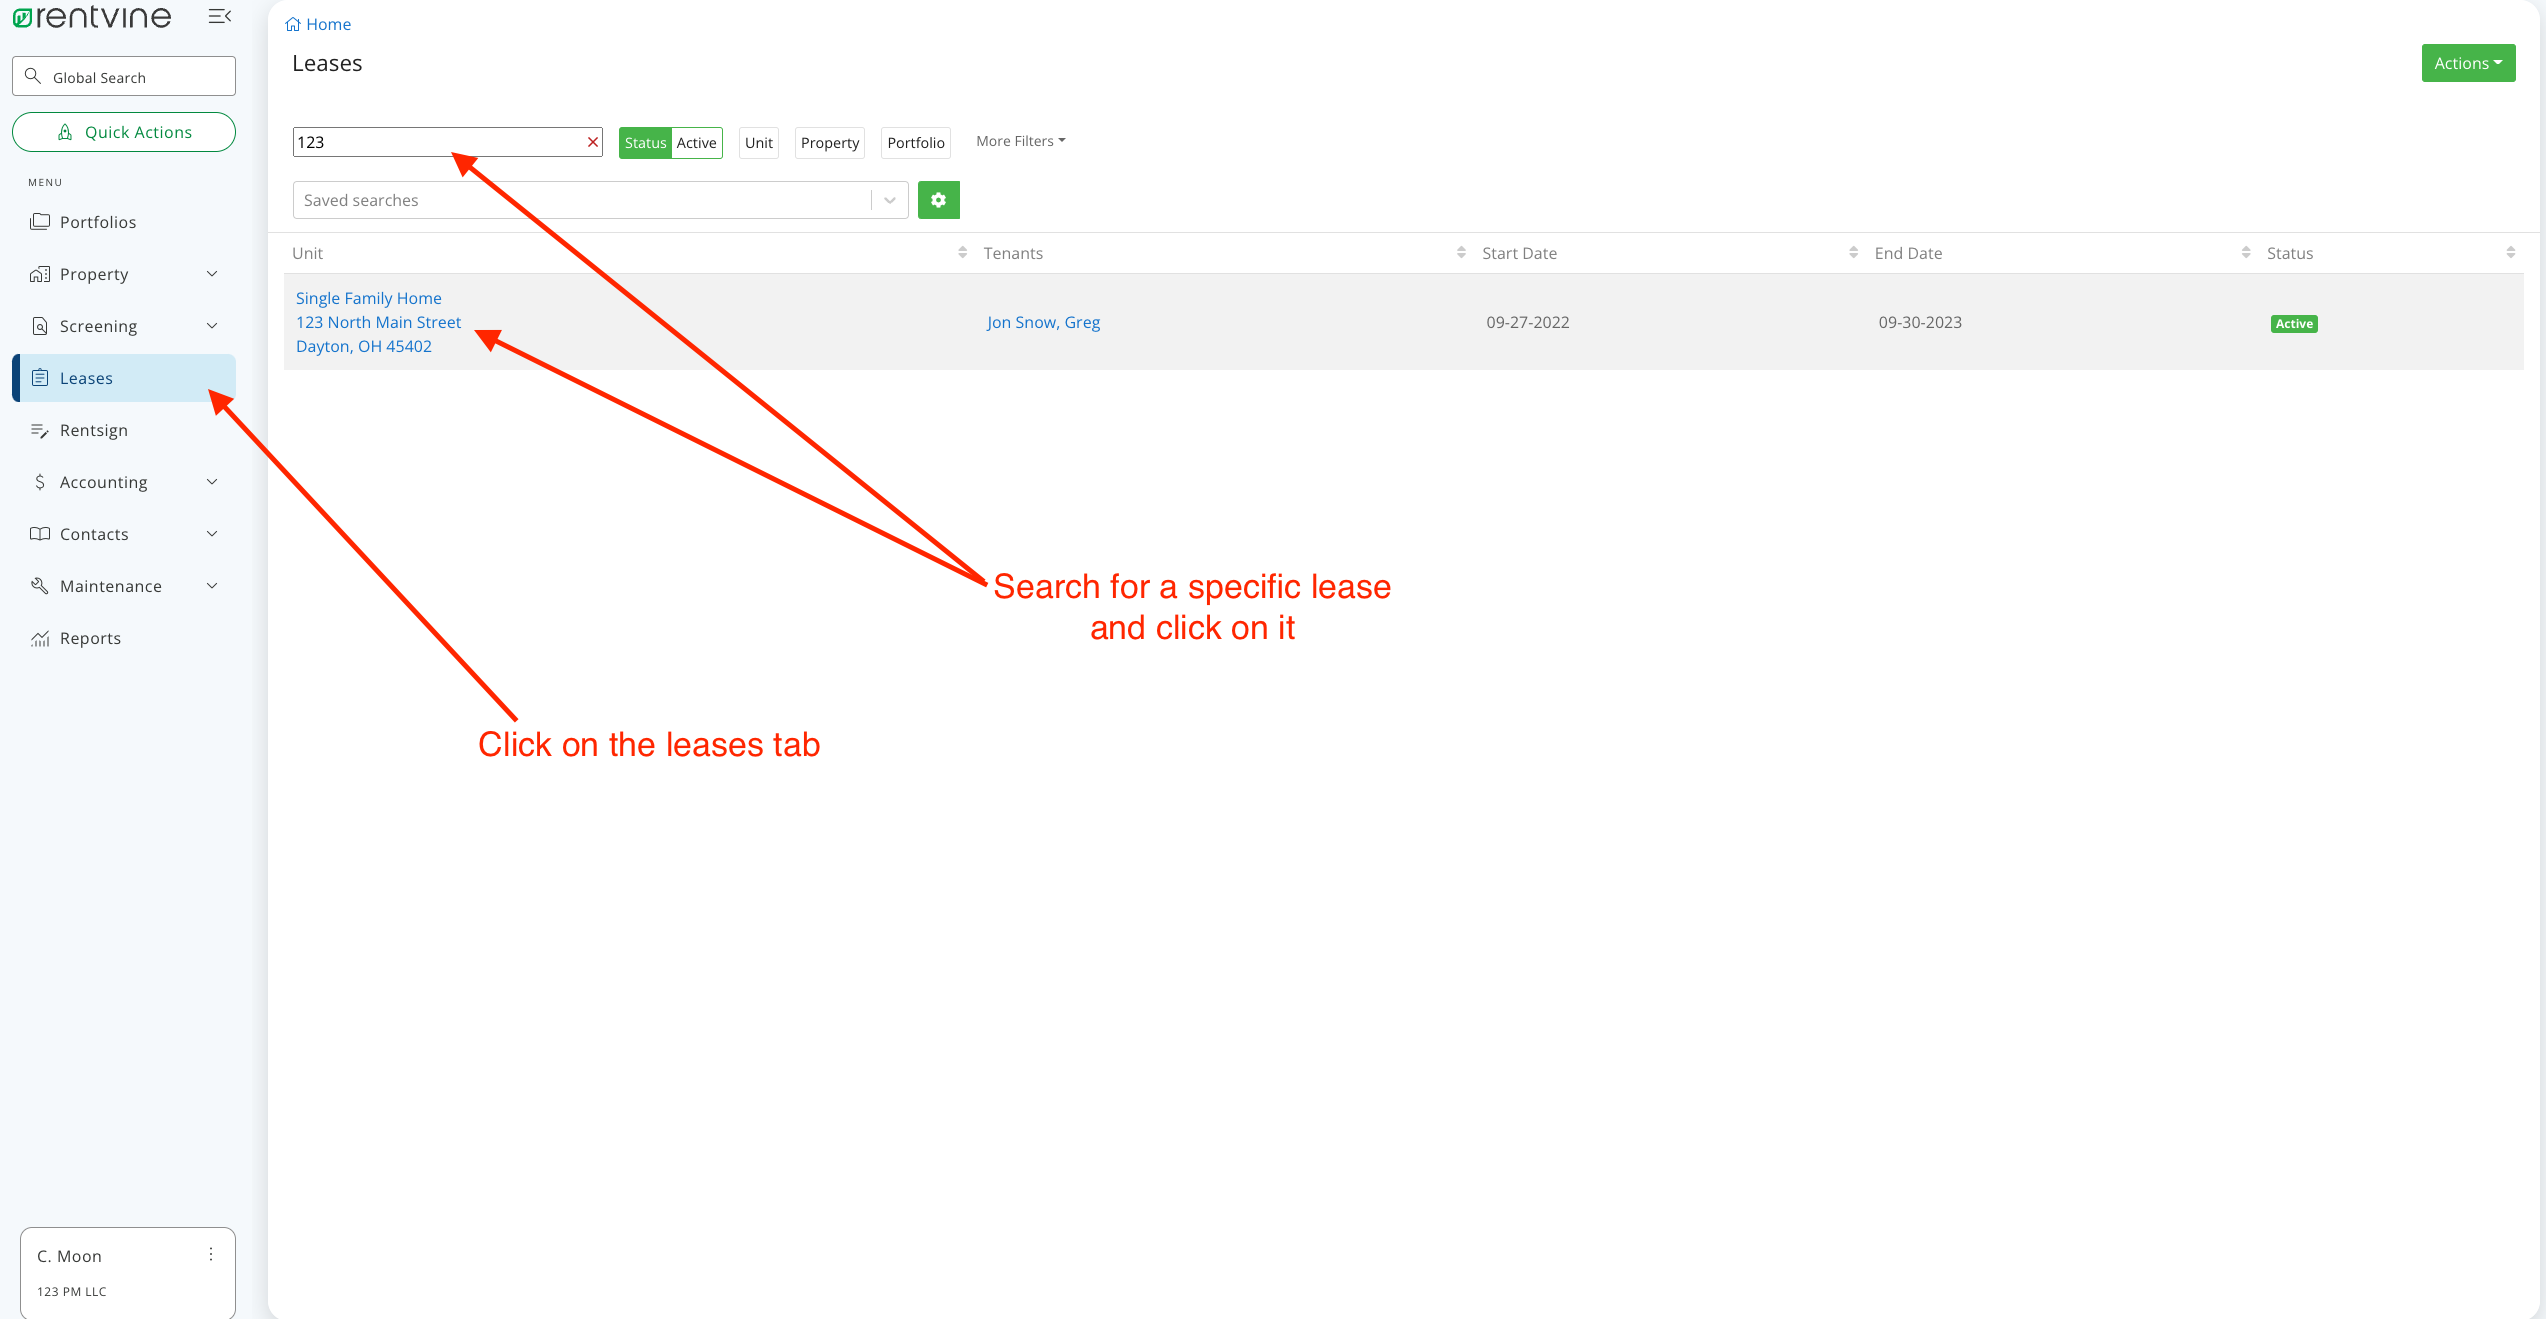Click the Quick Actions button
This screenshot has height=1319, width=2546.
coord(124,132)
